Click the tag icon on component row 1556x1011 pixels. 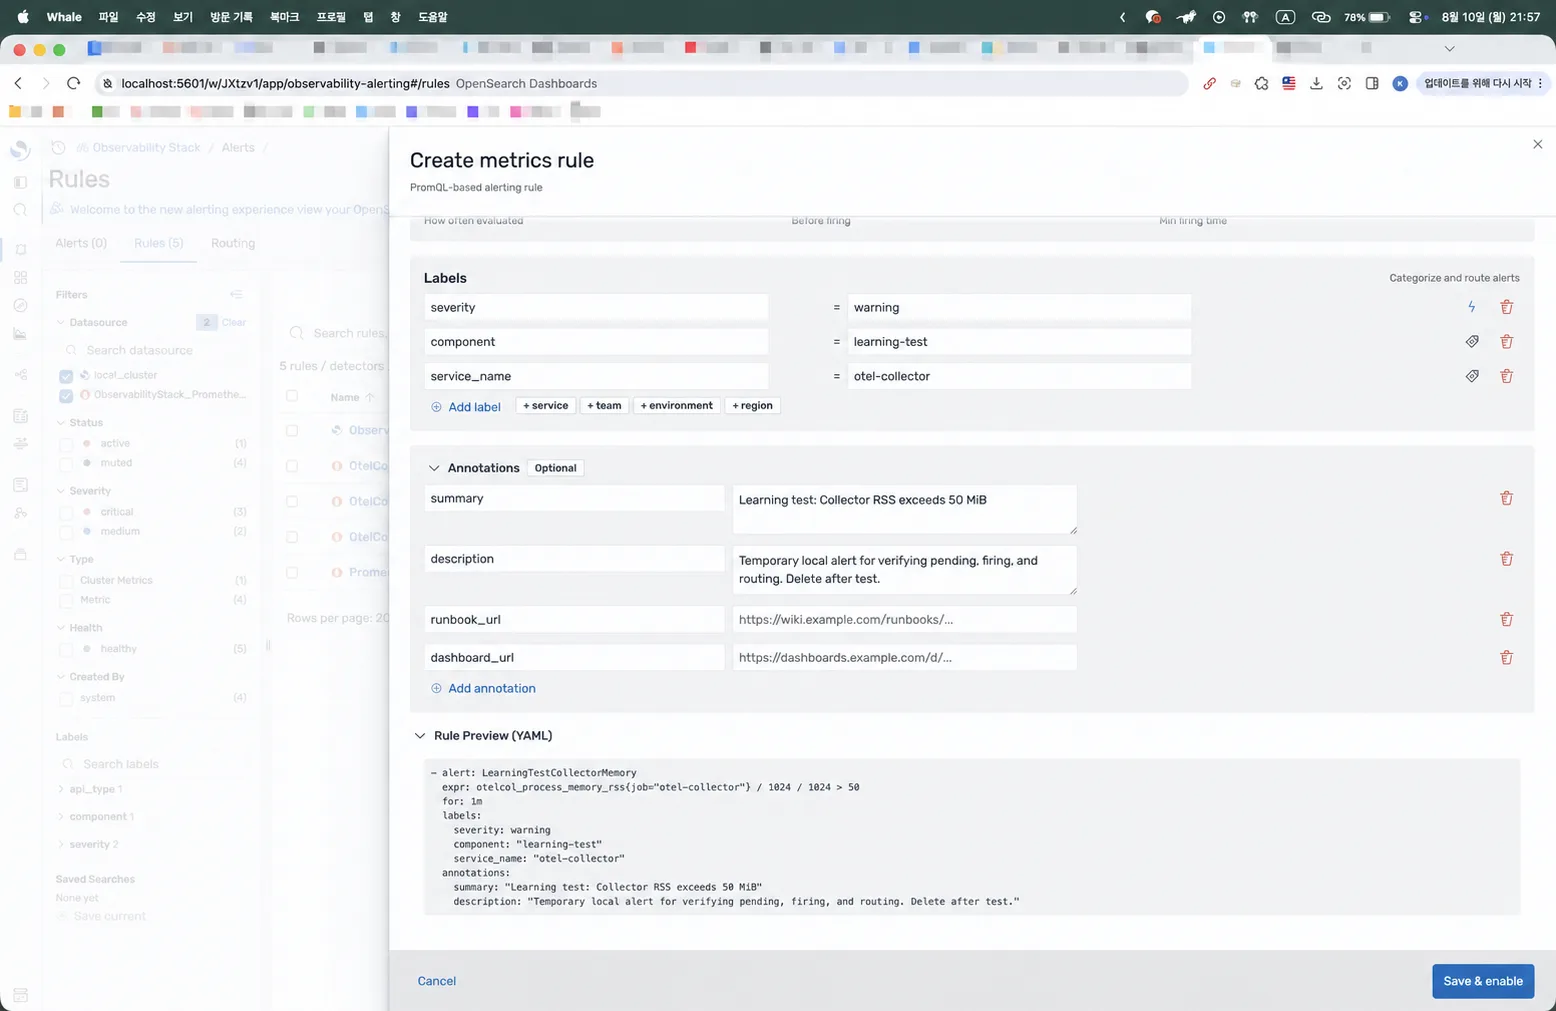1472,342
